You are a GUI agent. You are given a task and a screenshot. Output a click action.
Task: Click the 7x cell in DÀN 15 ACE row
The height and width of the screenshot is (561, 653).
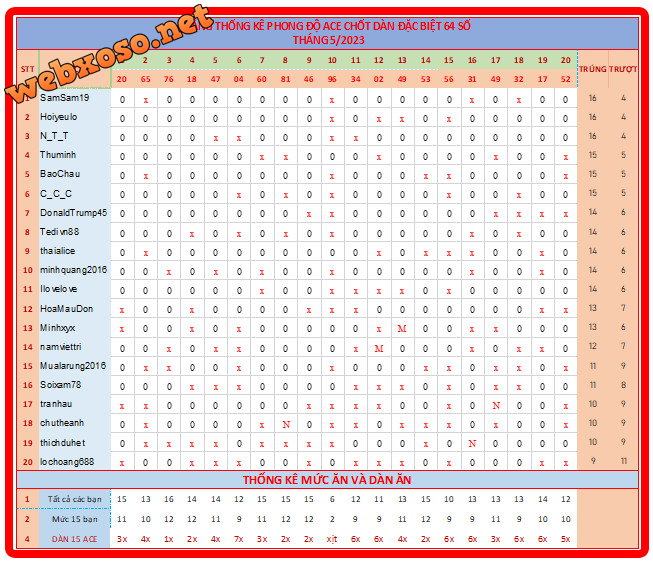click(239, 539)
